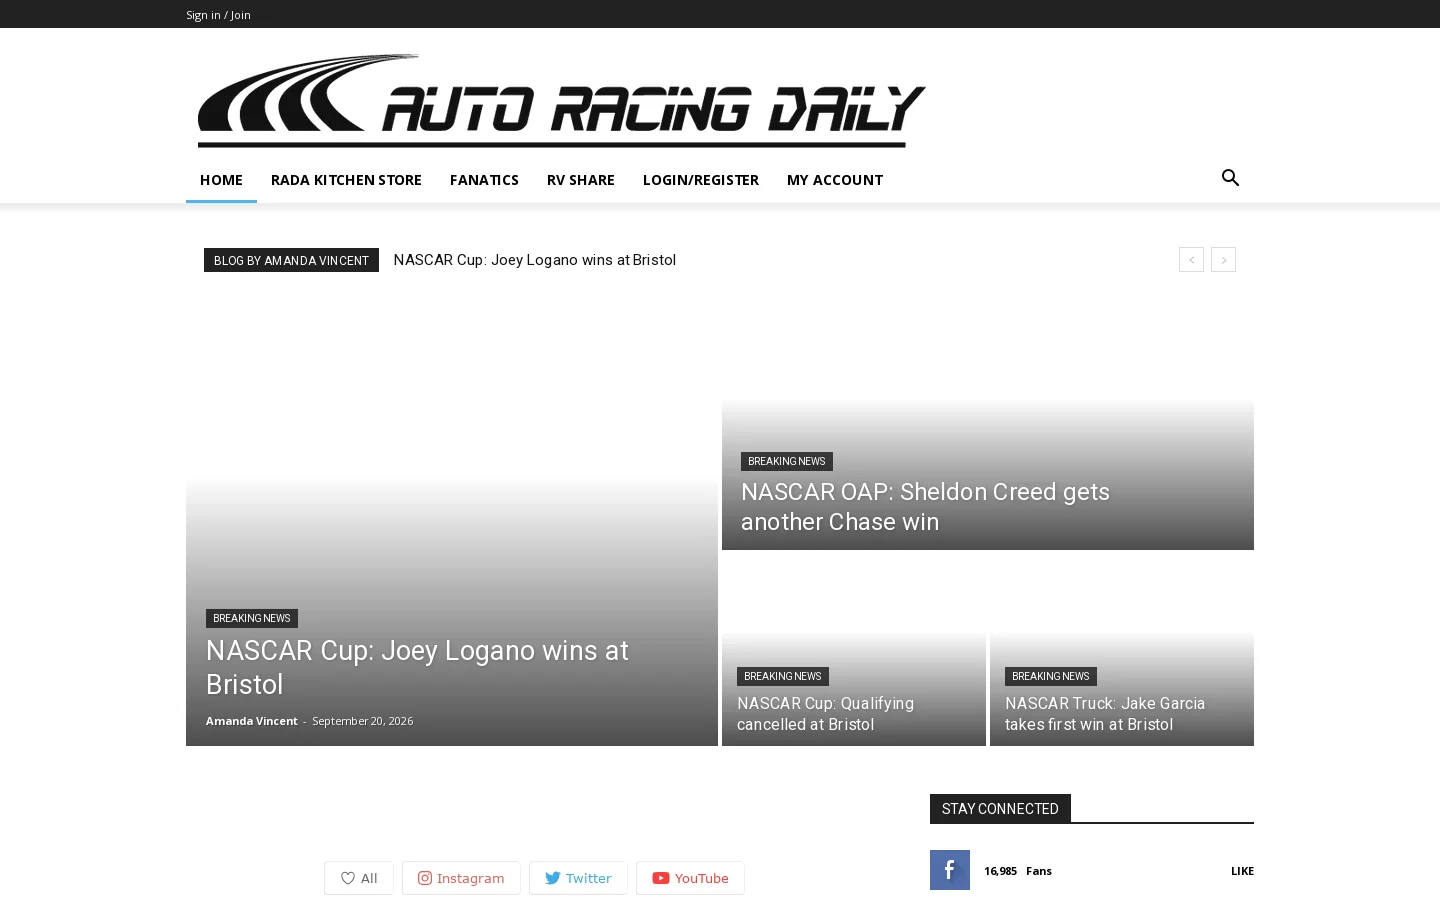
Task: Show the next ticker headline arrow
Action: pyautogui.click(x=1223, y=260)
